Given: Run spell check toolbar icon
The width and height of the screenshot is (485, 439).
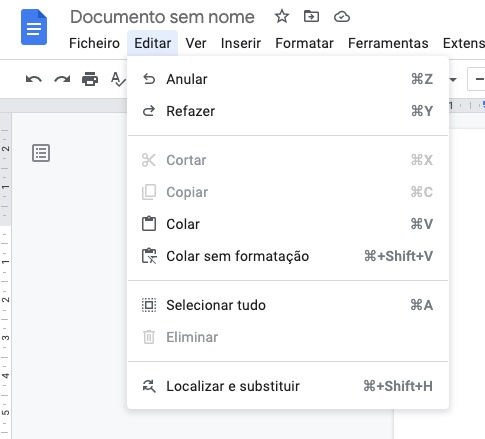Looking at the screenshot, I should 118,79.
